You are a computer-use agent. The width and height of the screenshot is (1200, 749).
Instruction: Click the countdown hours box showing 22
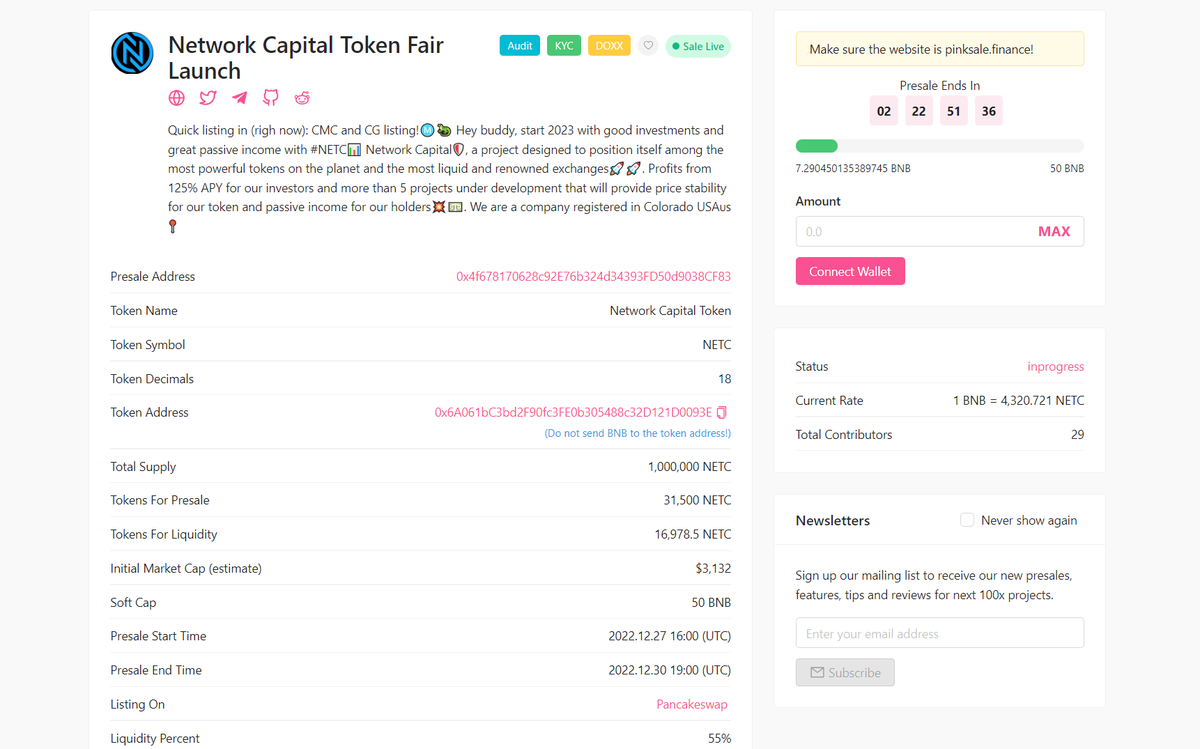coord(919,111)
